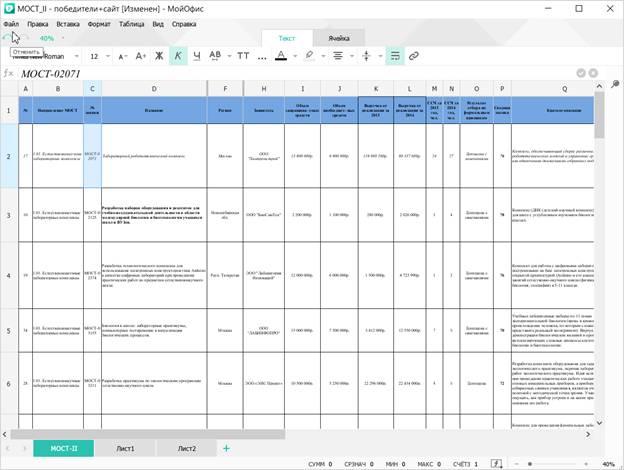Add a new sheet with the plus icon
624x470 pixels.
click(x=226, y=448)
